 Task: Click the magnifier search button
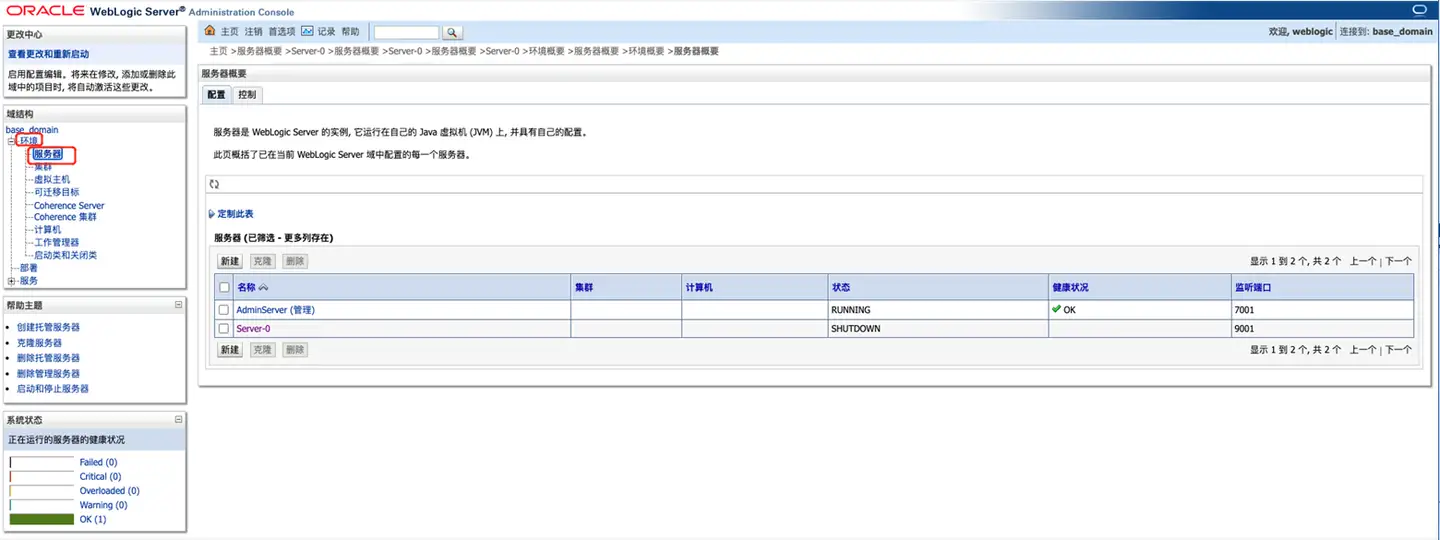click(x=451, y=33)
